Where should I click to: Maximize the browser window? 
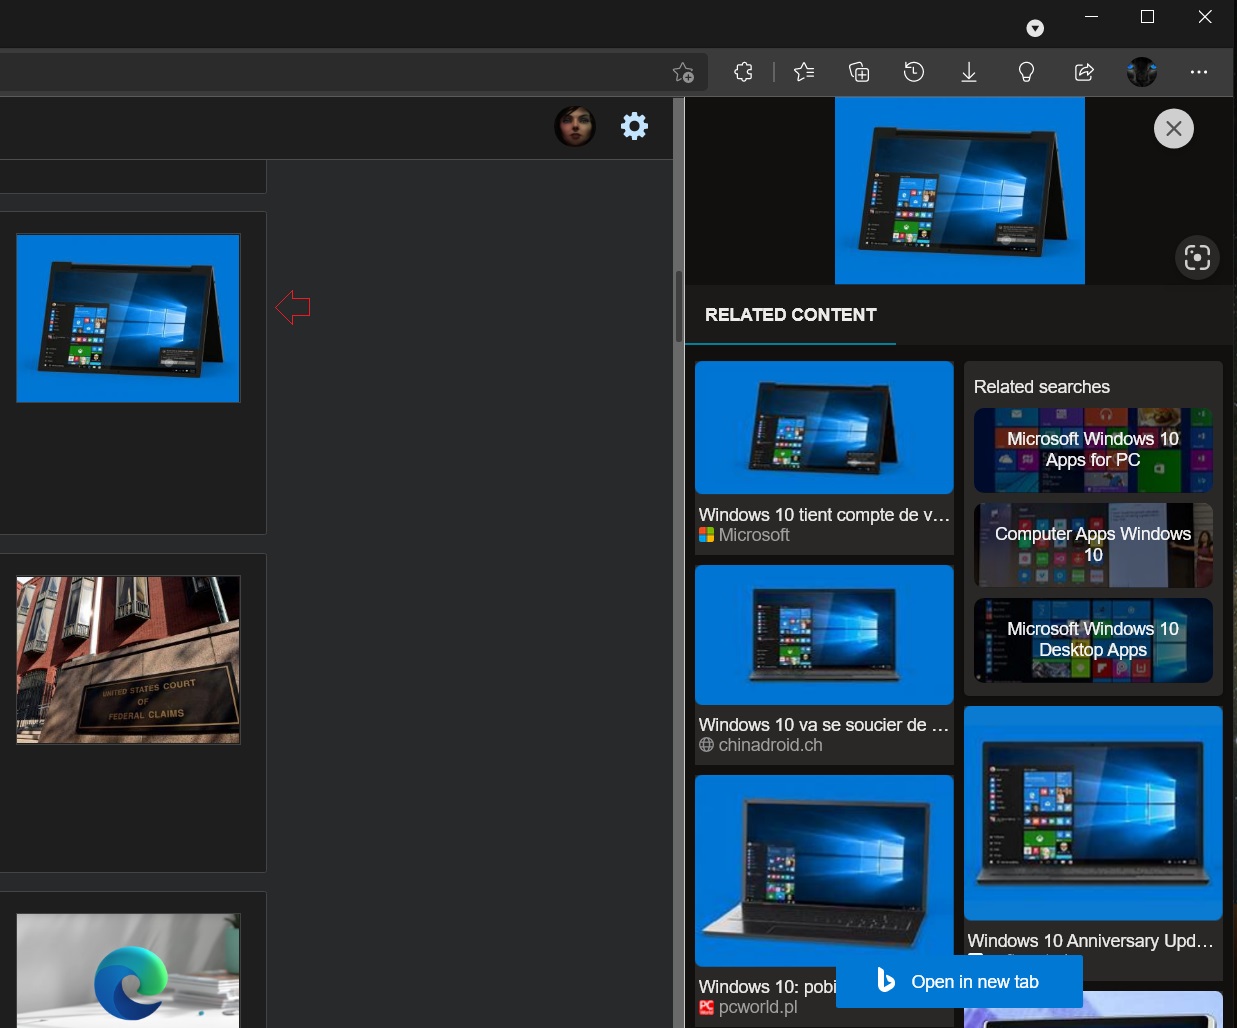(1148, 17)
